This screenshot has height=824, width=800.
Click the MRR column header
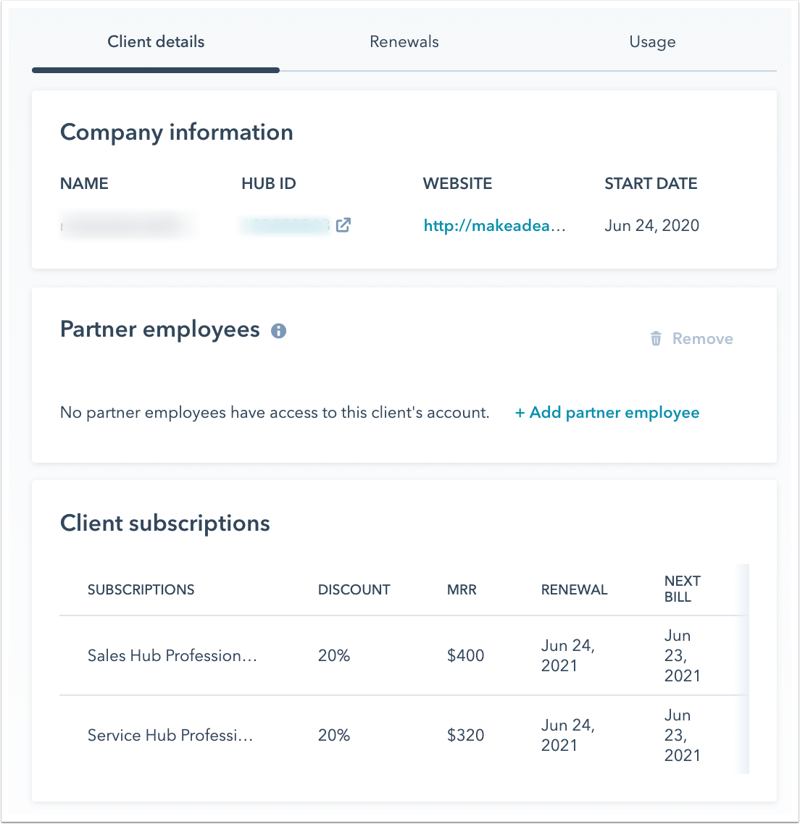point(461,590)
